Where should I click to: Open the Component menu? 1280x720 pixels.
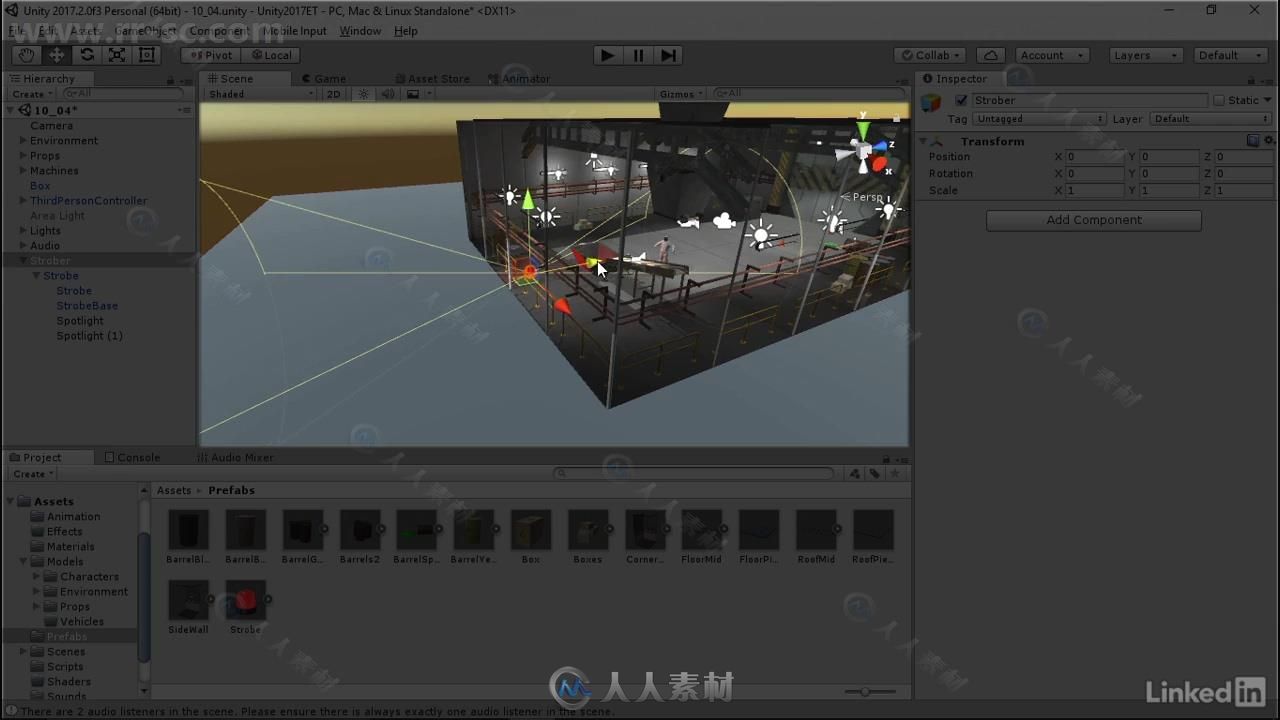click(219, 31)
